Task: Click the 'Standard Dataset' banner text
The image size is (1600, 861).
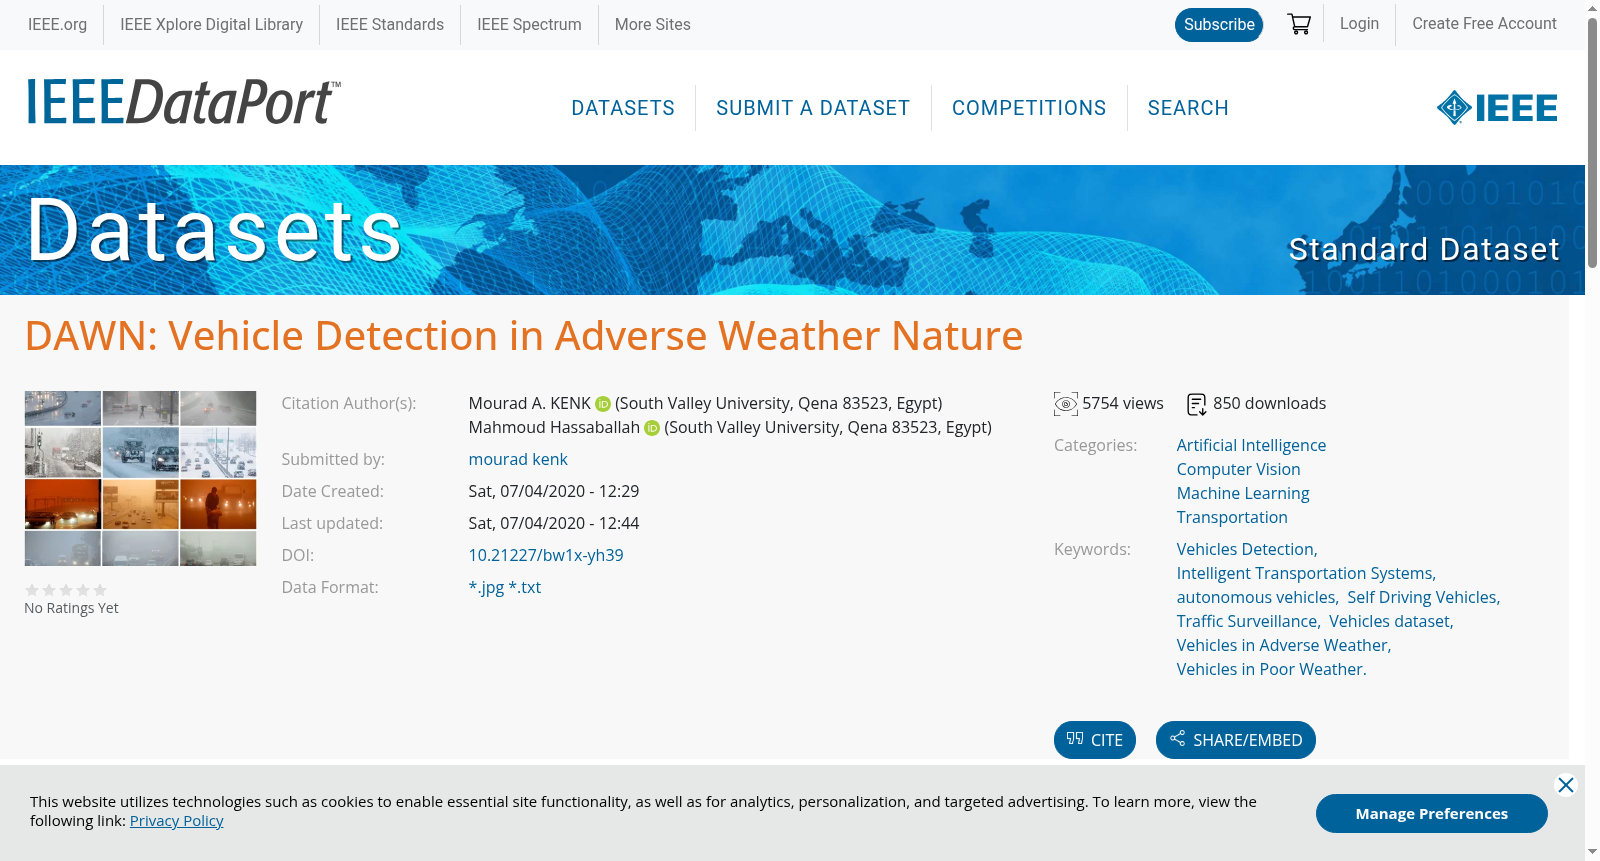Action: pyautogui.click(x=1424, y=249)
